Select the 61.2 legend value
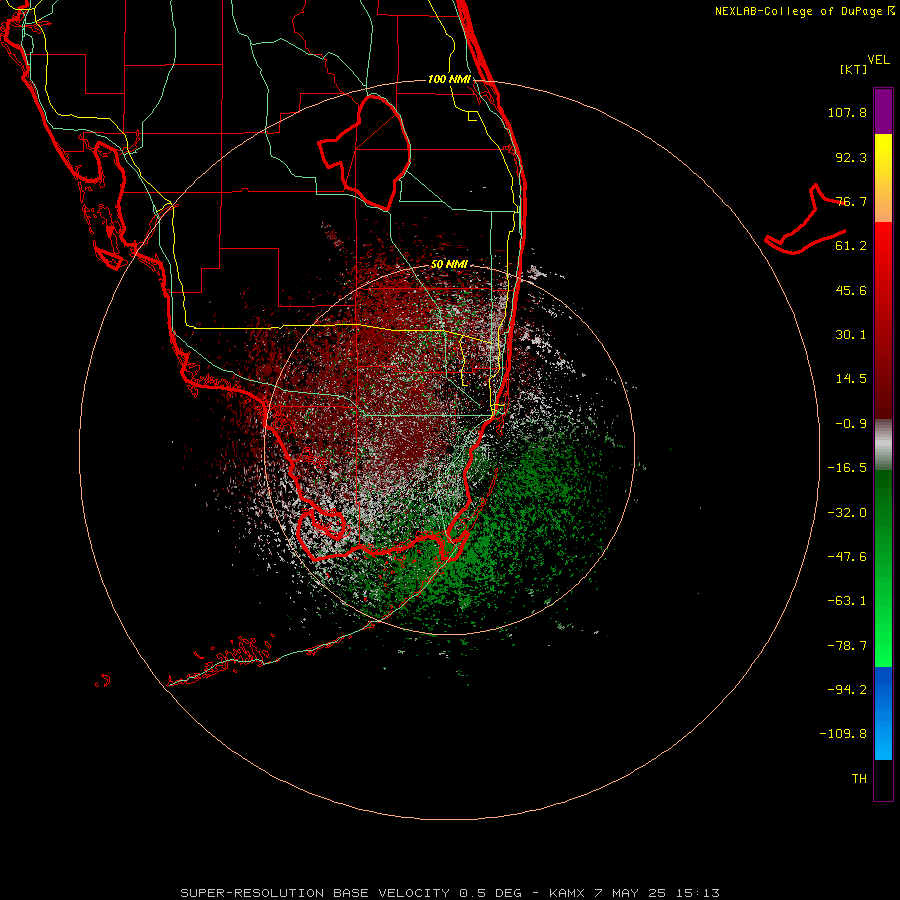The image size is (900, 900). [x=851, y=246]
